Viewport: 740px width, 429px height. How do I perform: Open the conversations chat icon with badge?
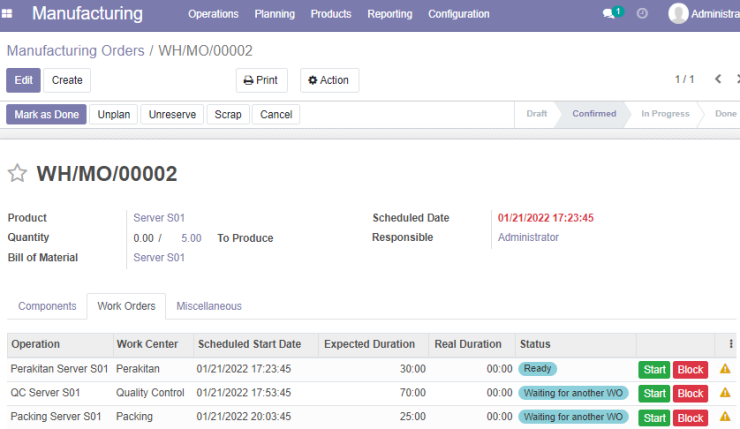tap(613, 13)
